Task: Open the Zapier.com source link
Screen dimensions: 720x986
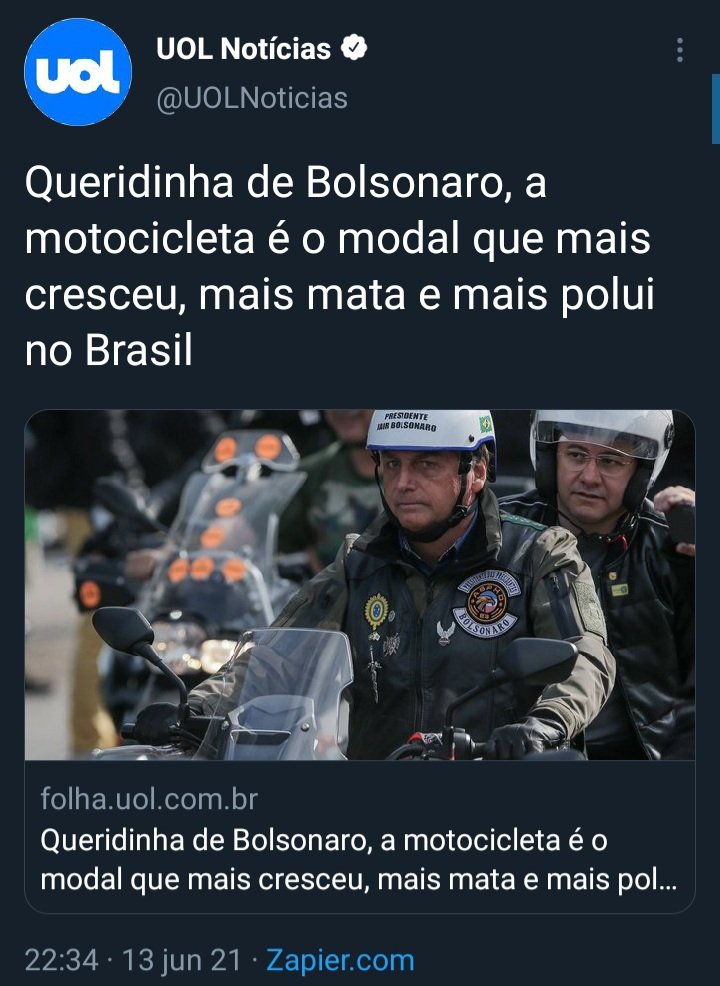Action: (x=340, y=960)
